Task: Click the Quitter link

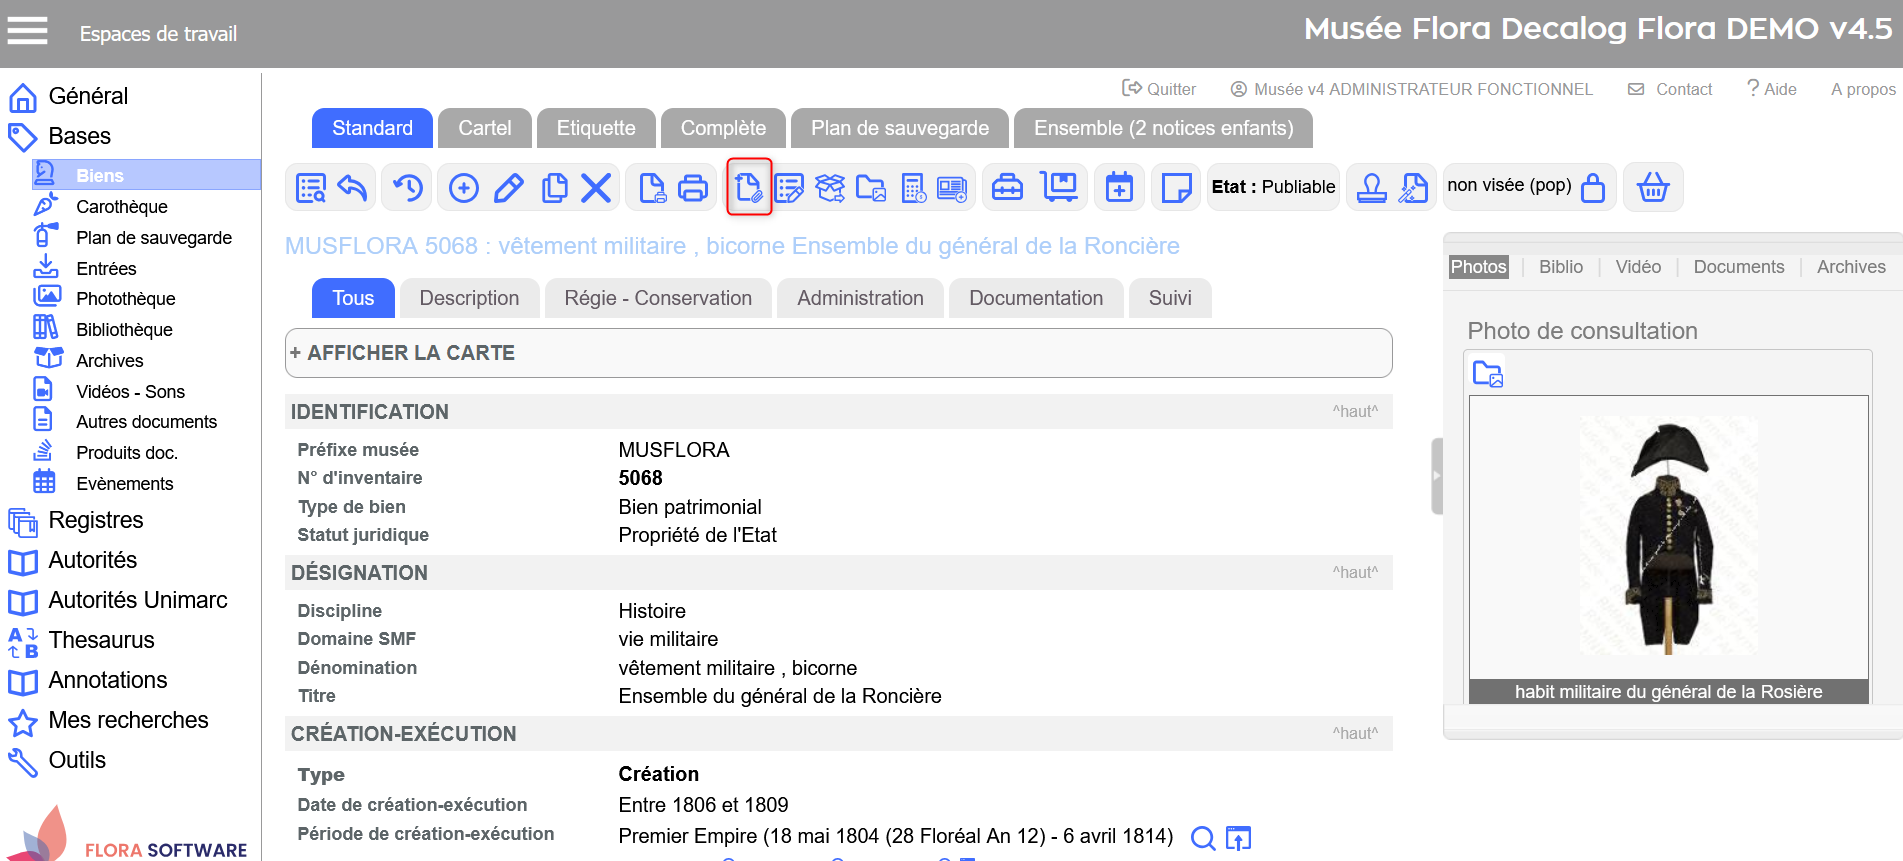Action: pos(1160,89)
